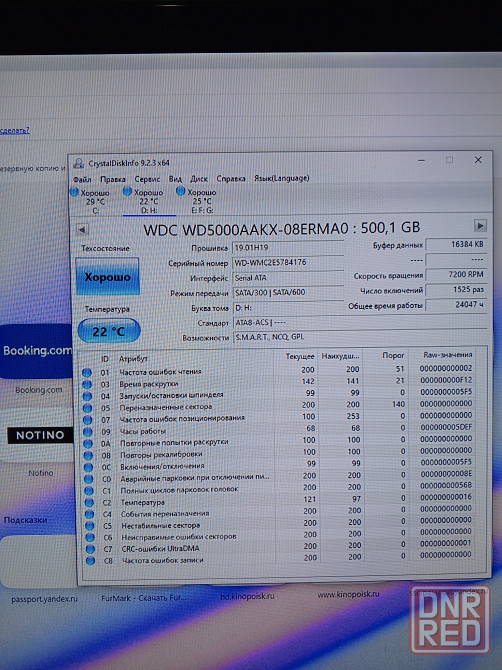Open the Вид menu
The height and width of the screenshot is (670, 502).
[x=175, y=179]
